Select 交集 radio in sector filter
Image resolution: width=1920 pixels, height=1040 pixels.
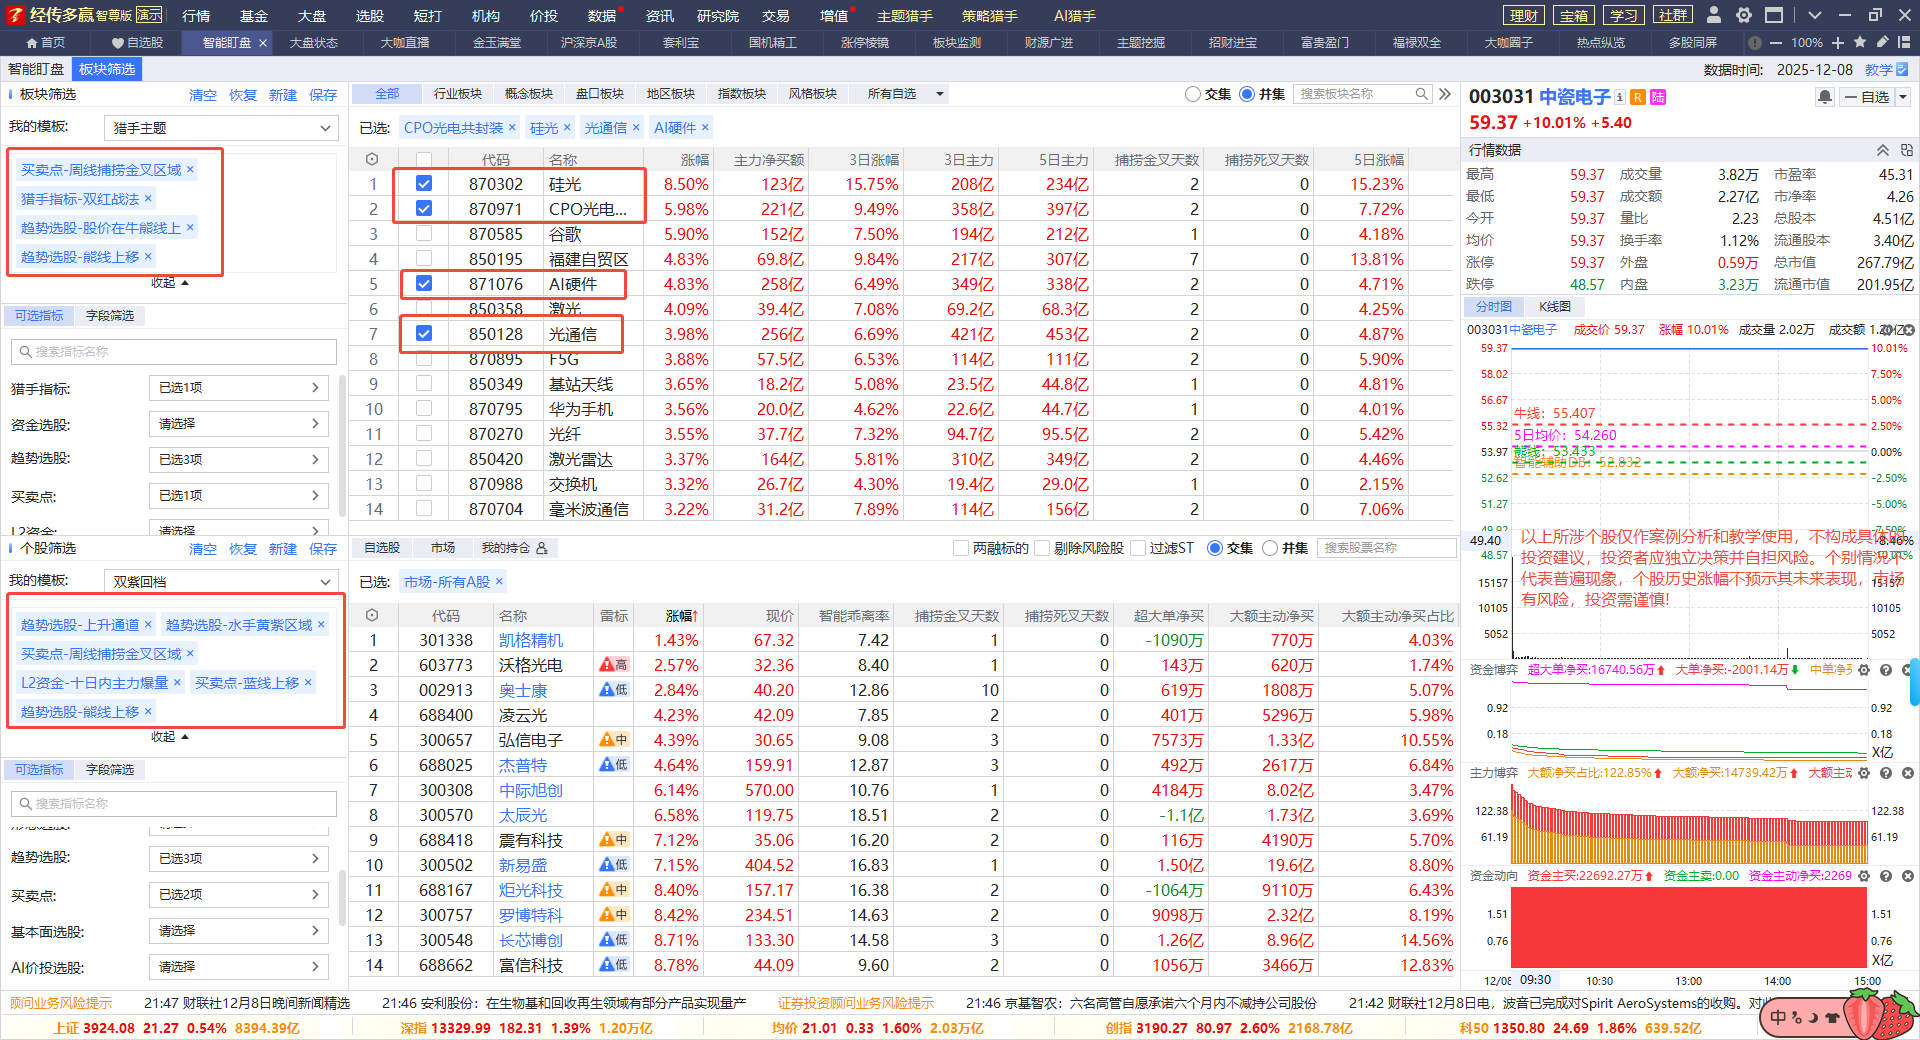(1193, 94)
